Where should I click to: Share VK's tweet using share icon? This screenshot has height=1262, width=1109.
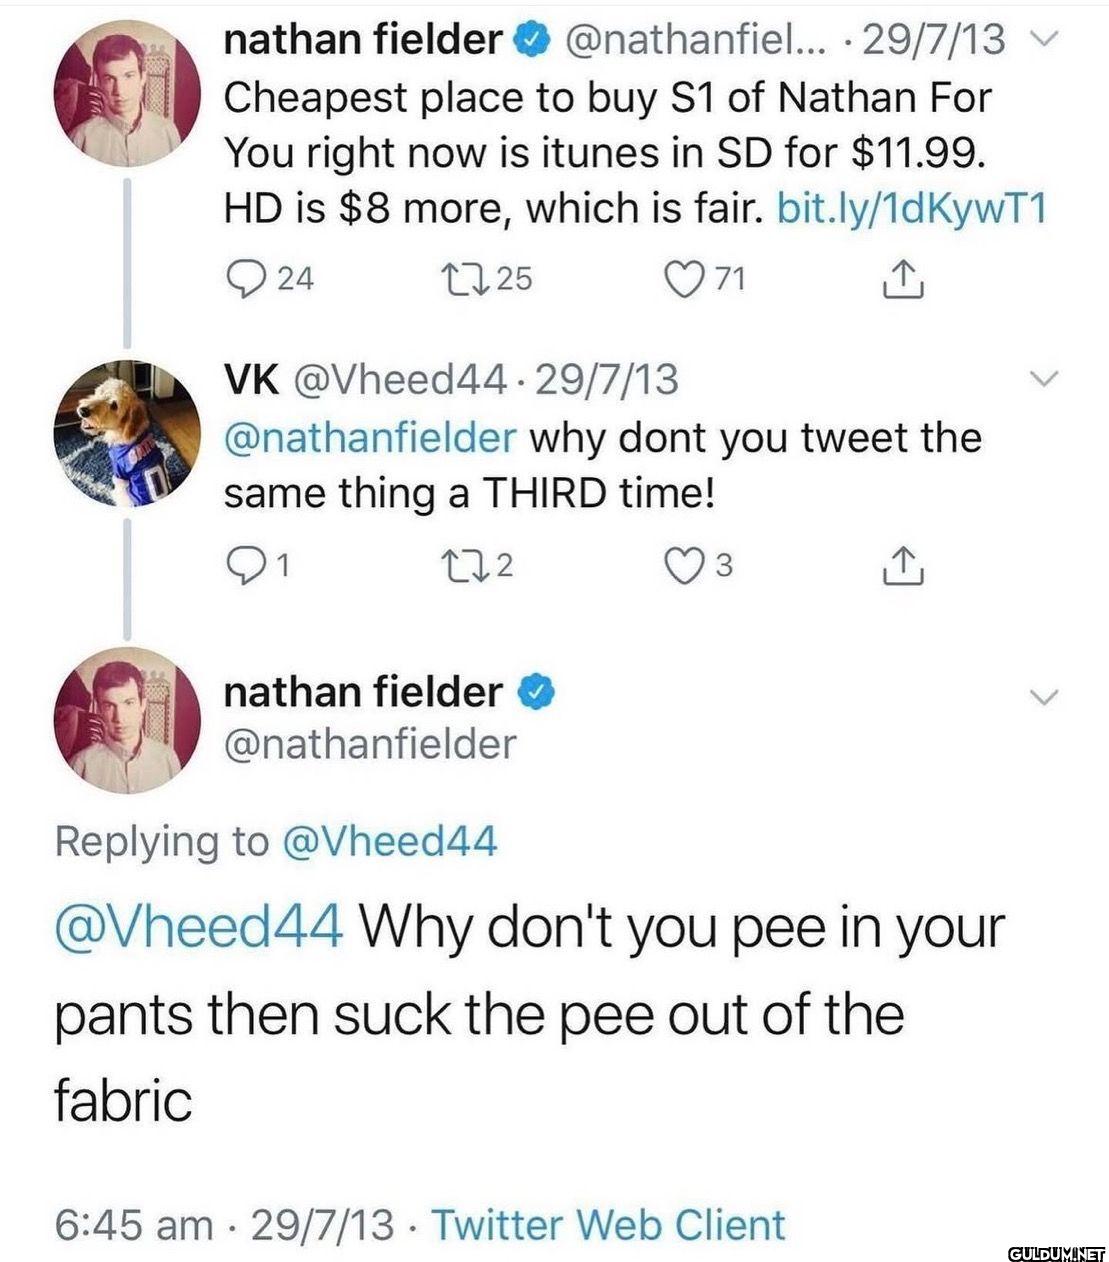[902, 566]
